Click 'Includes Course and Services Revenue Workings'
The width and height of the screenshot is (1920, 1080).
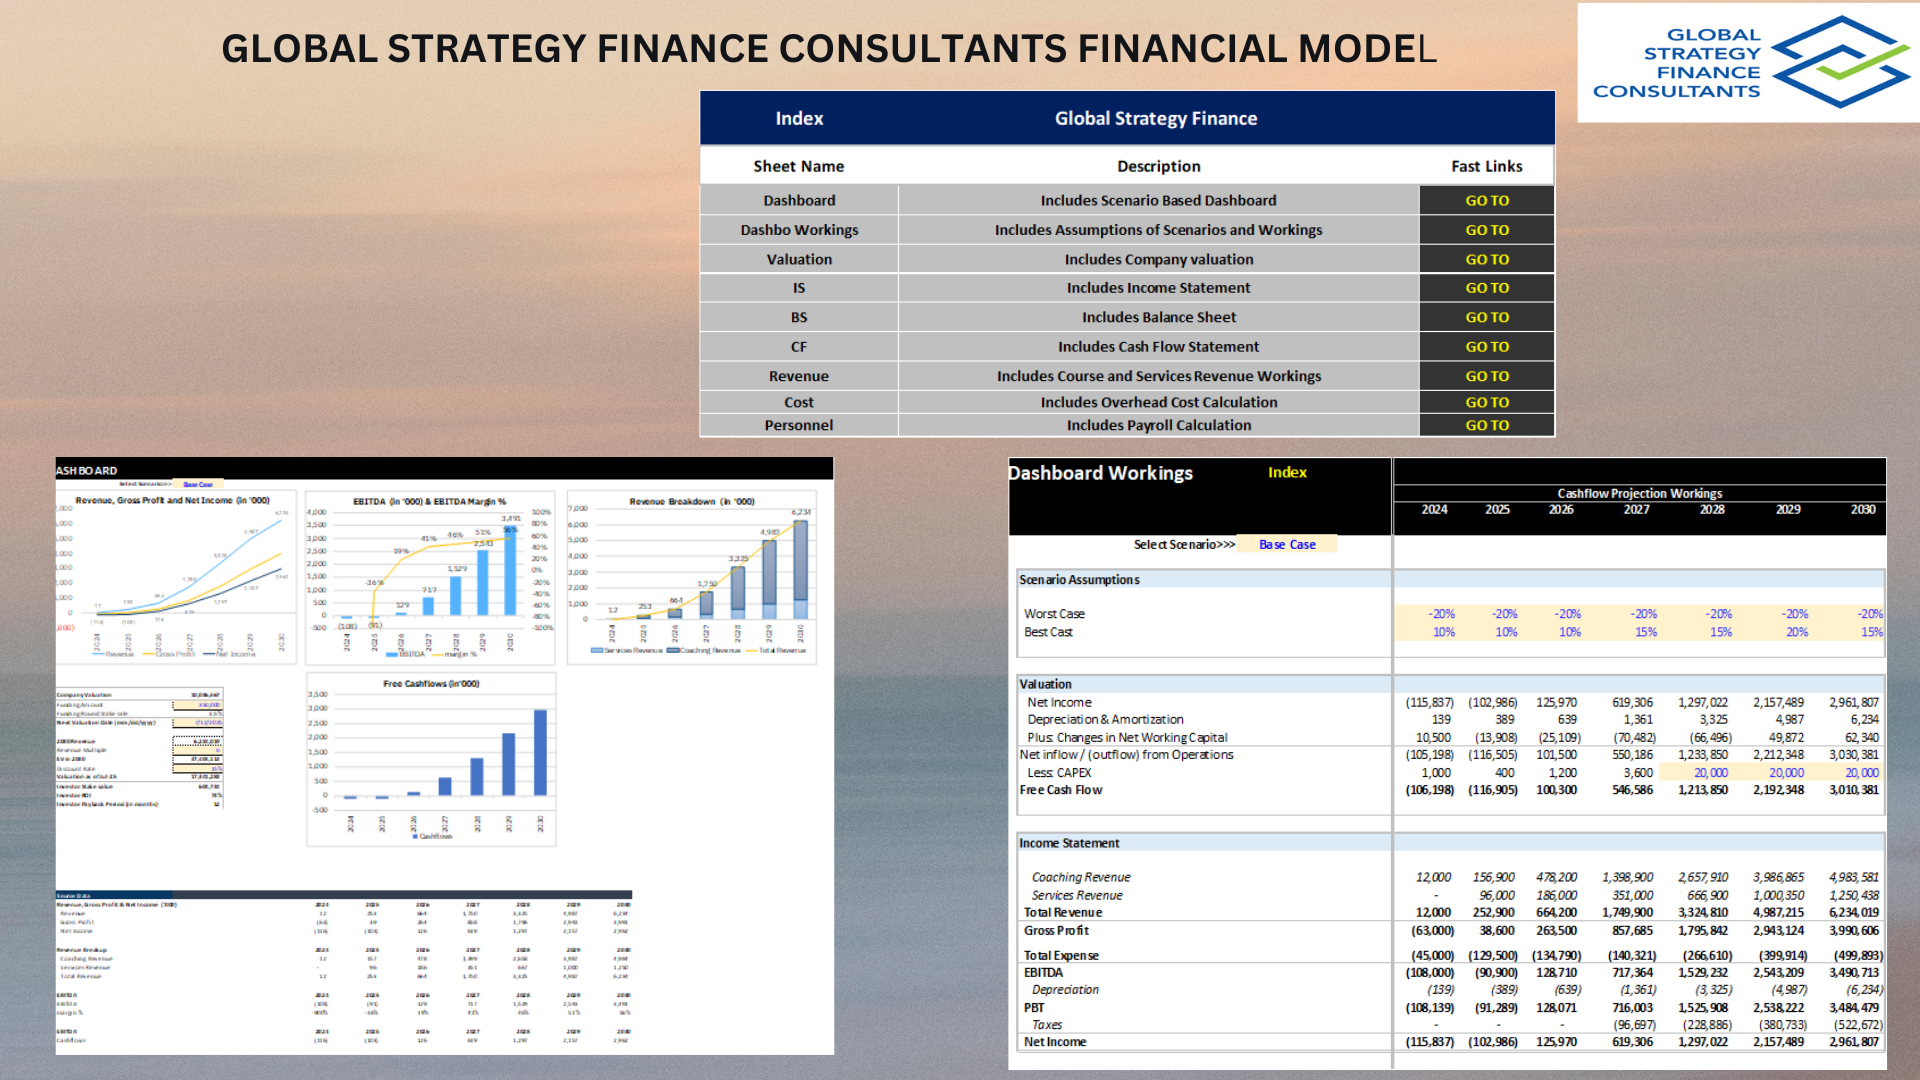click(1158, 376)
